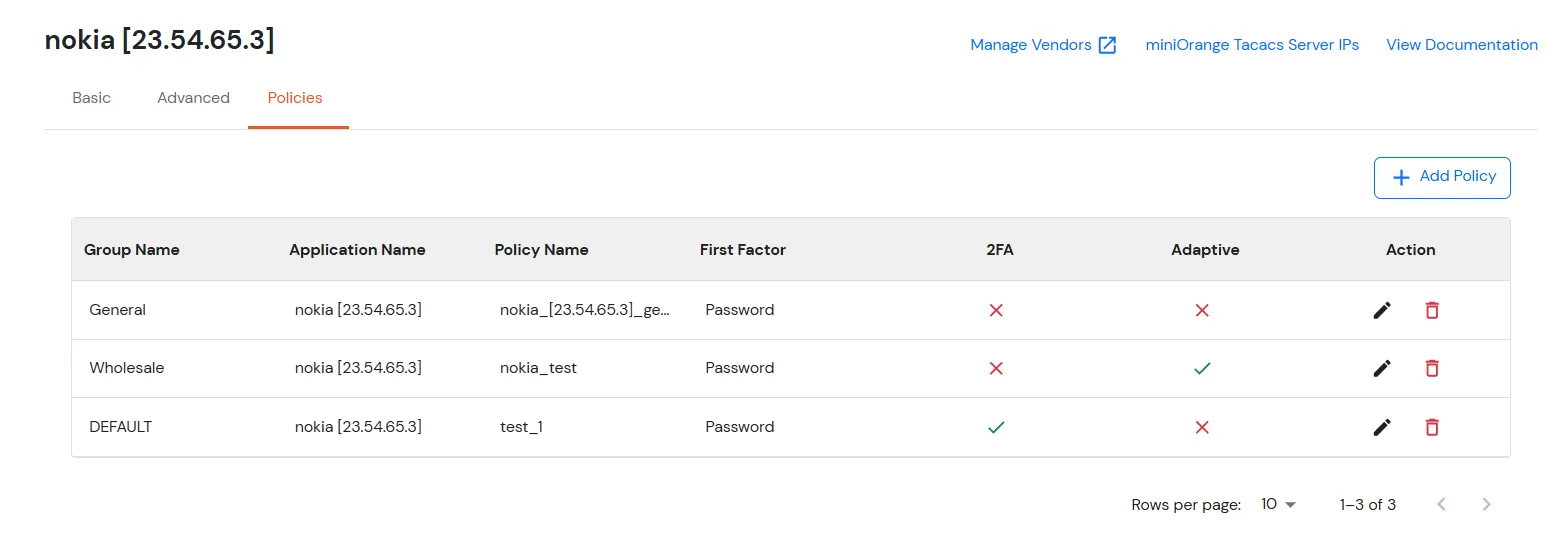Click the 2FA red cross for General
This screenshot has width=1562, height=556.
(x=996, y=310)
